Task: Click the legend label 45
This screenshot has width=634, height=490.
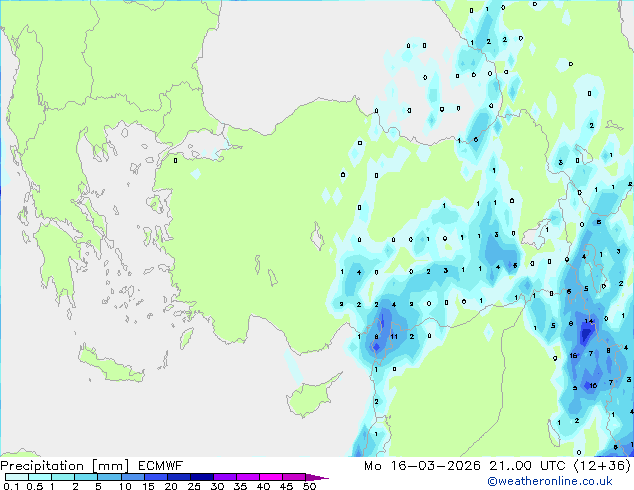Action: 287,486
